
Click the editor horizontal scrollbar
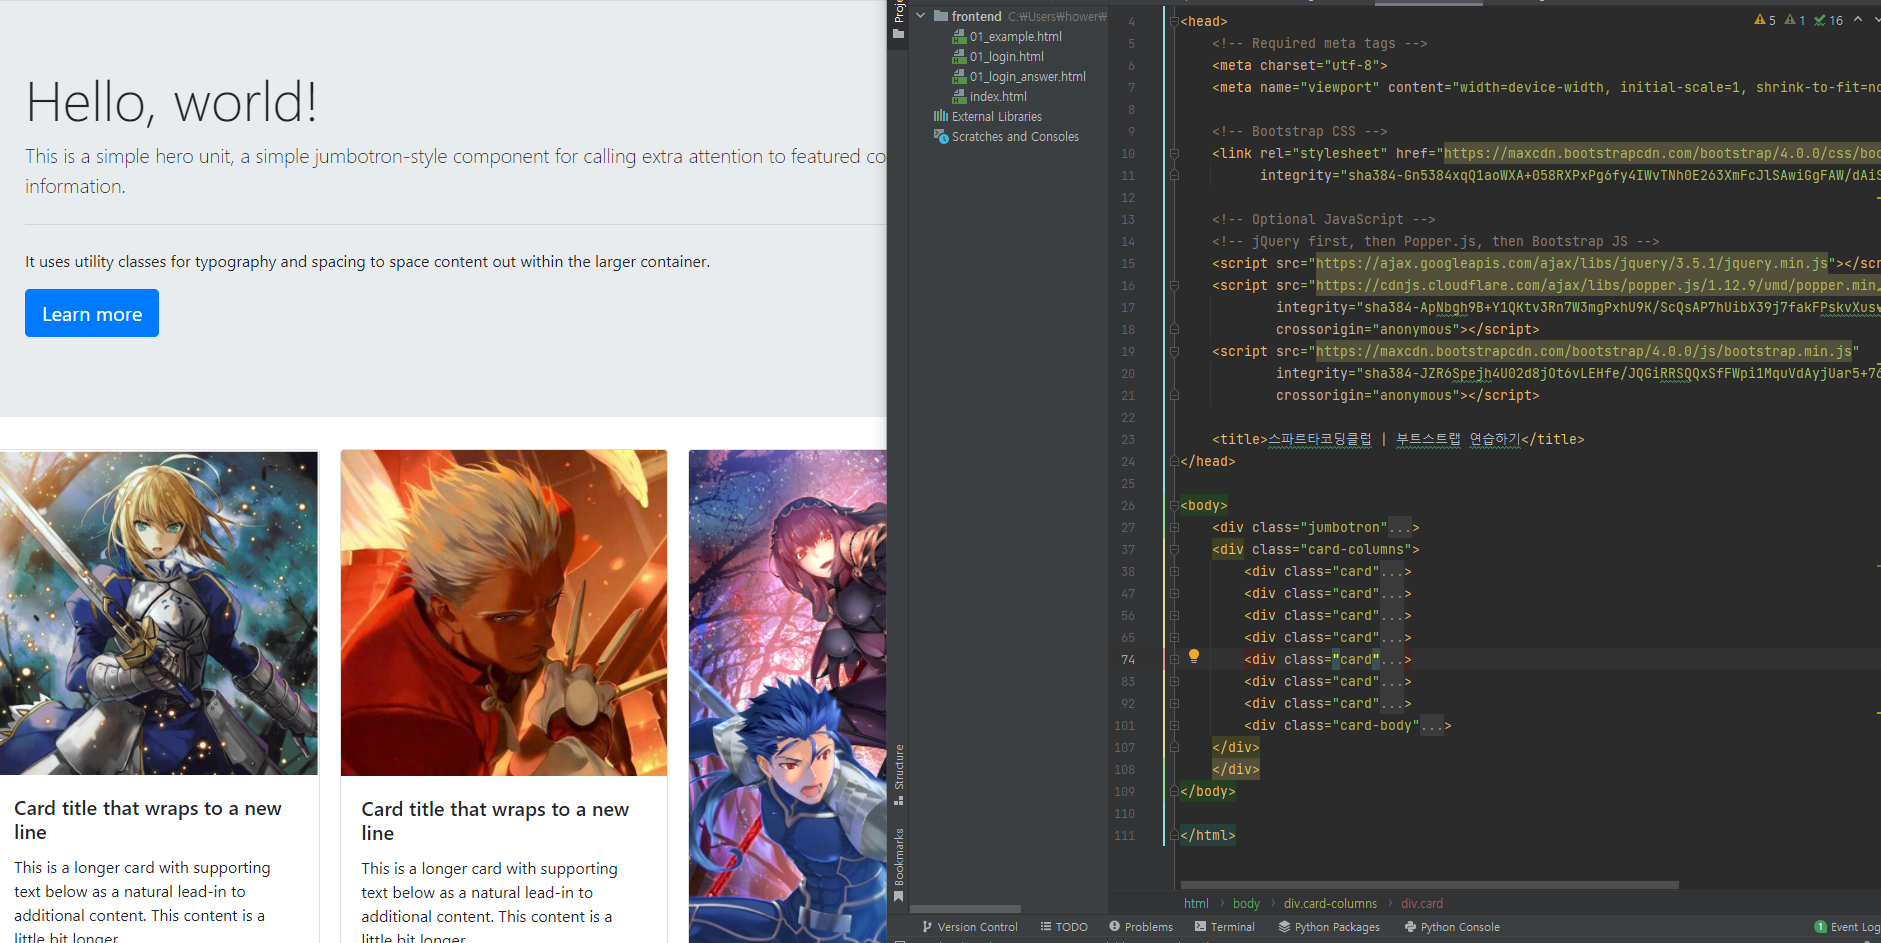pyautogui.click(x=1429, y=885)
